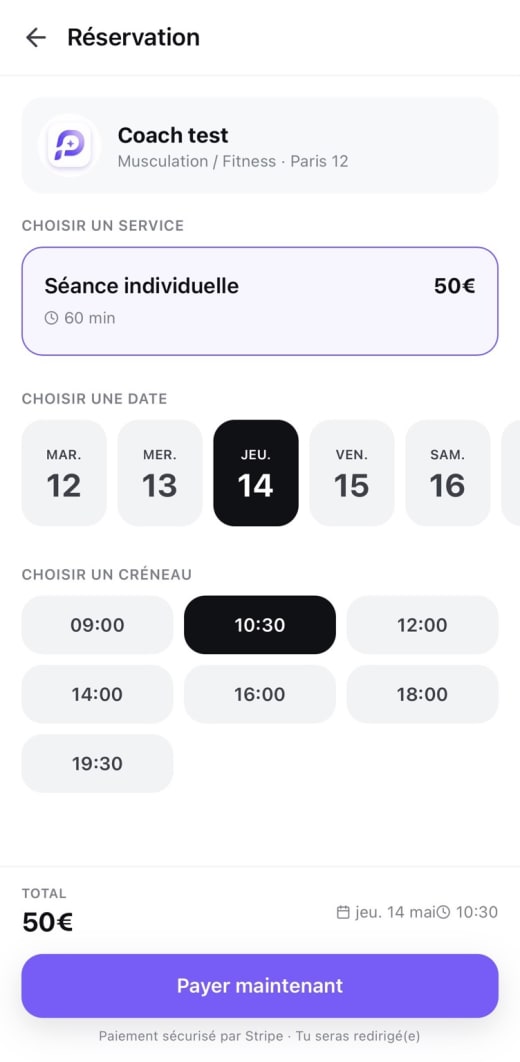Click the clock icon beside 60 min
The width and height of the screenshot is (520, 1062).
pos(51,318)
